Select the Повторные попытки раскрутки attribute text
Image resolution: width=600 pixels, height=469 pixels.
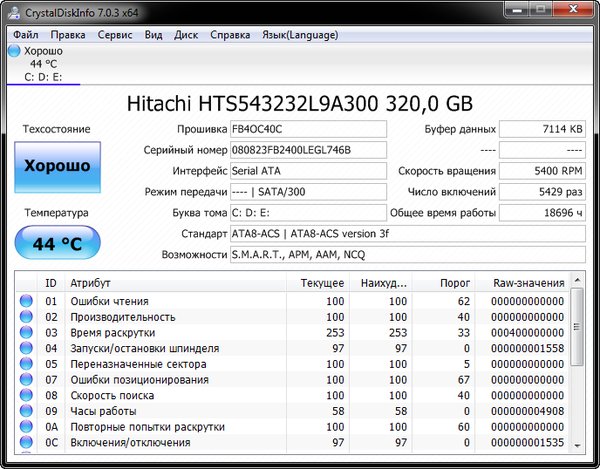148,427
